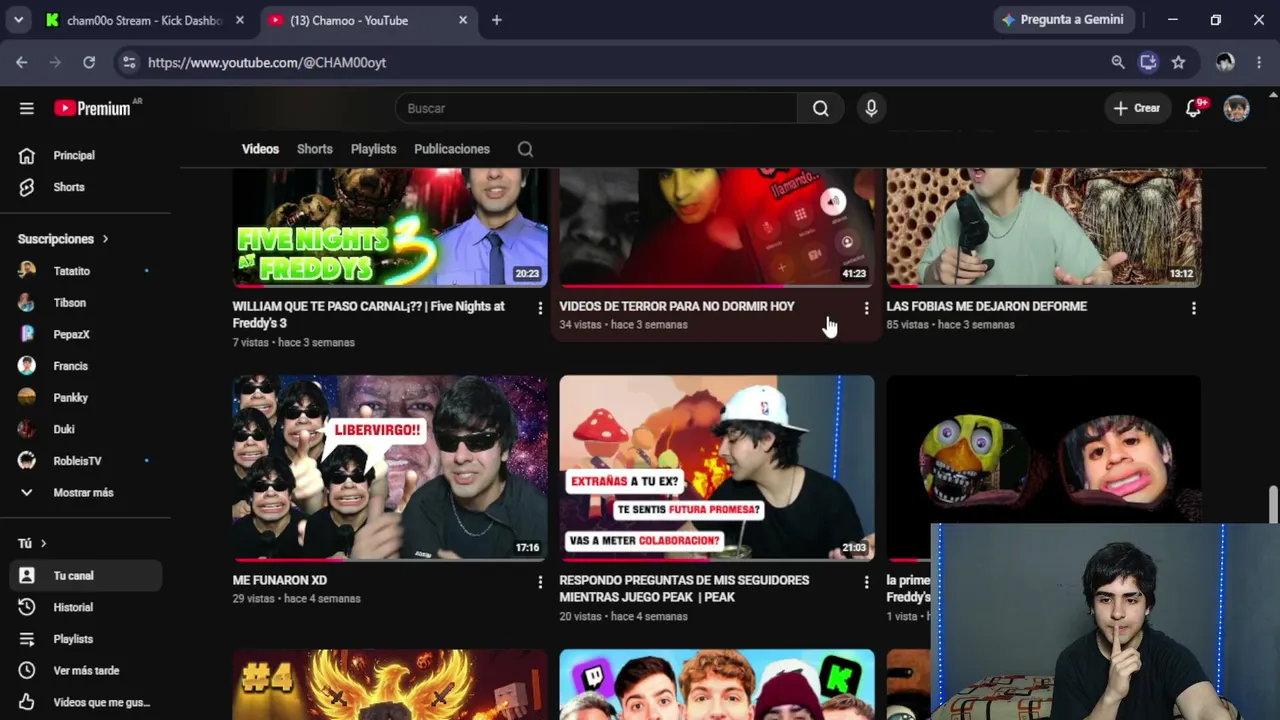Open the browser tab search dropdown
Viewport: 1280px width, 720px height.
(x=18, y=20)
